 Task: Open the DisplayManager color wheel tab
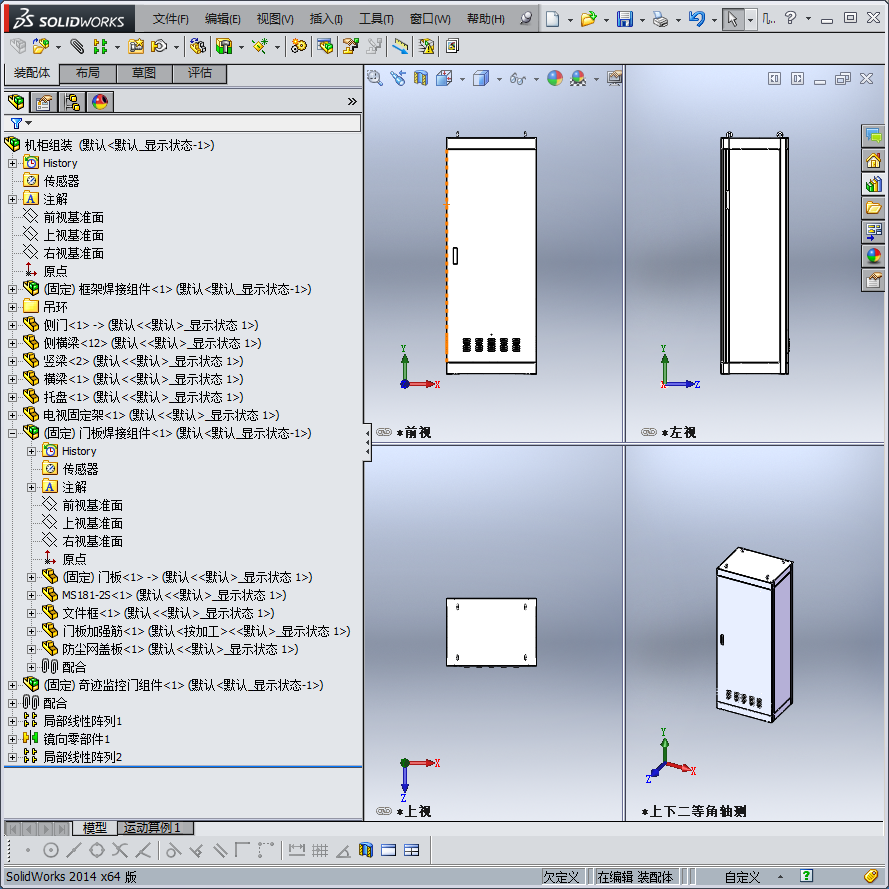click(100, 102)
